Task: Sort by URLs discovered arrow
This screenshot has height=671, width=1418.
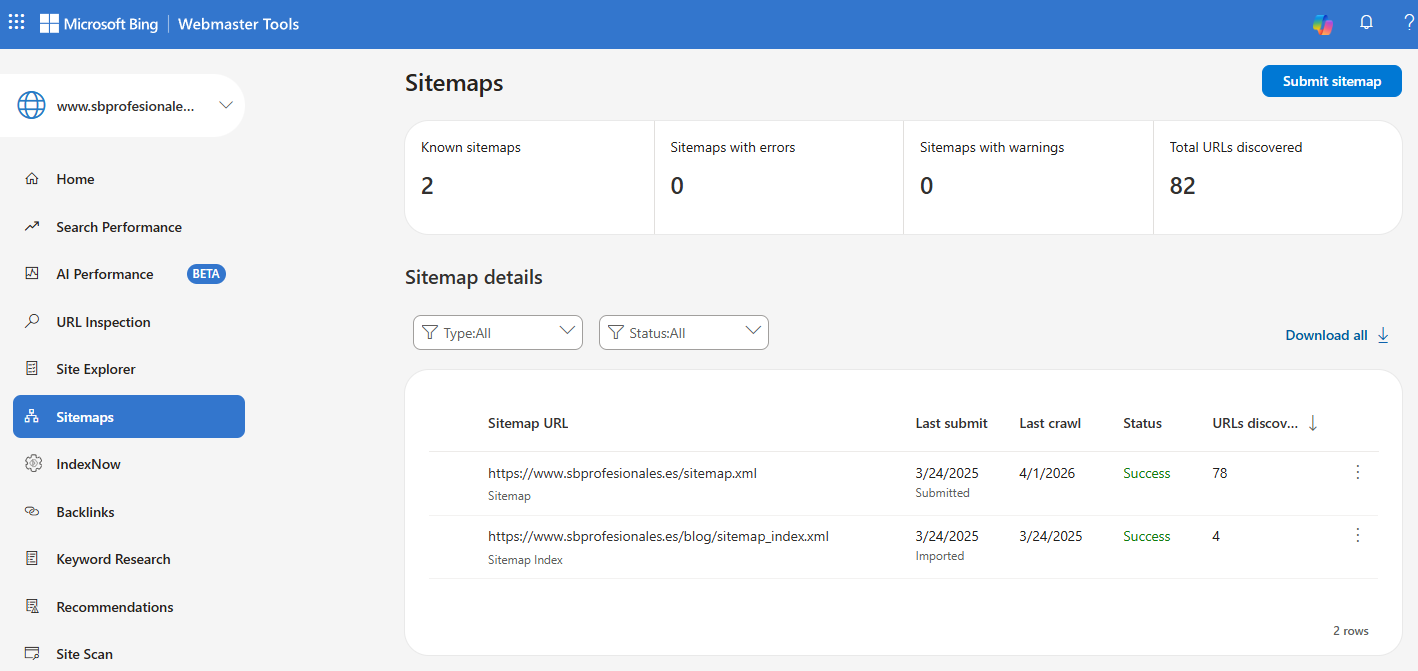Action: 1313,423
